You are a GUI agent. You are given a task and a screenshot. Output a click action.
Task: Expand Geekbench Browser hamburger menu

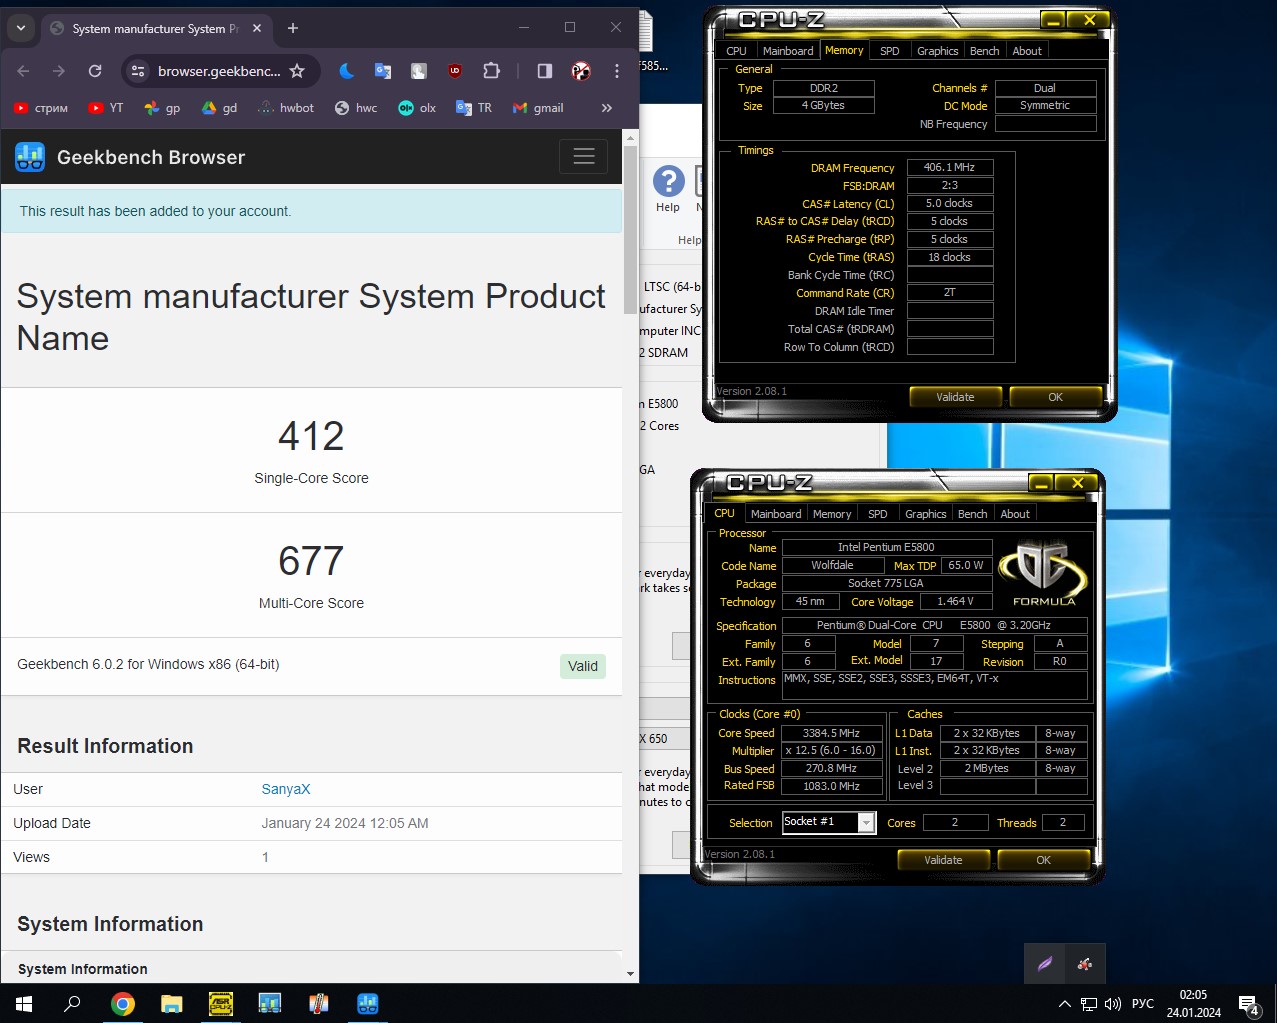[x=584, y=156]
